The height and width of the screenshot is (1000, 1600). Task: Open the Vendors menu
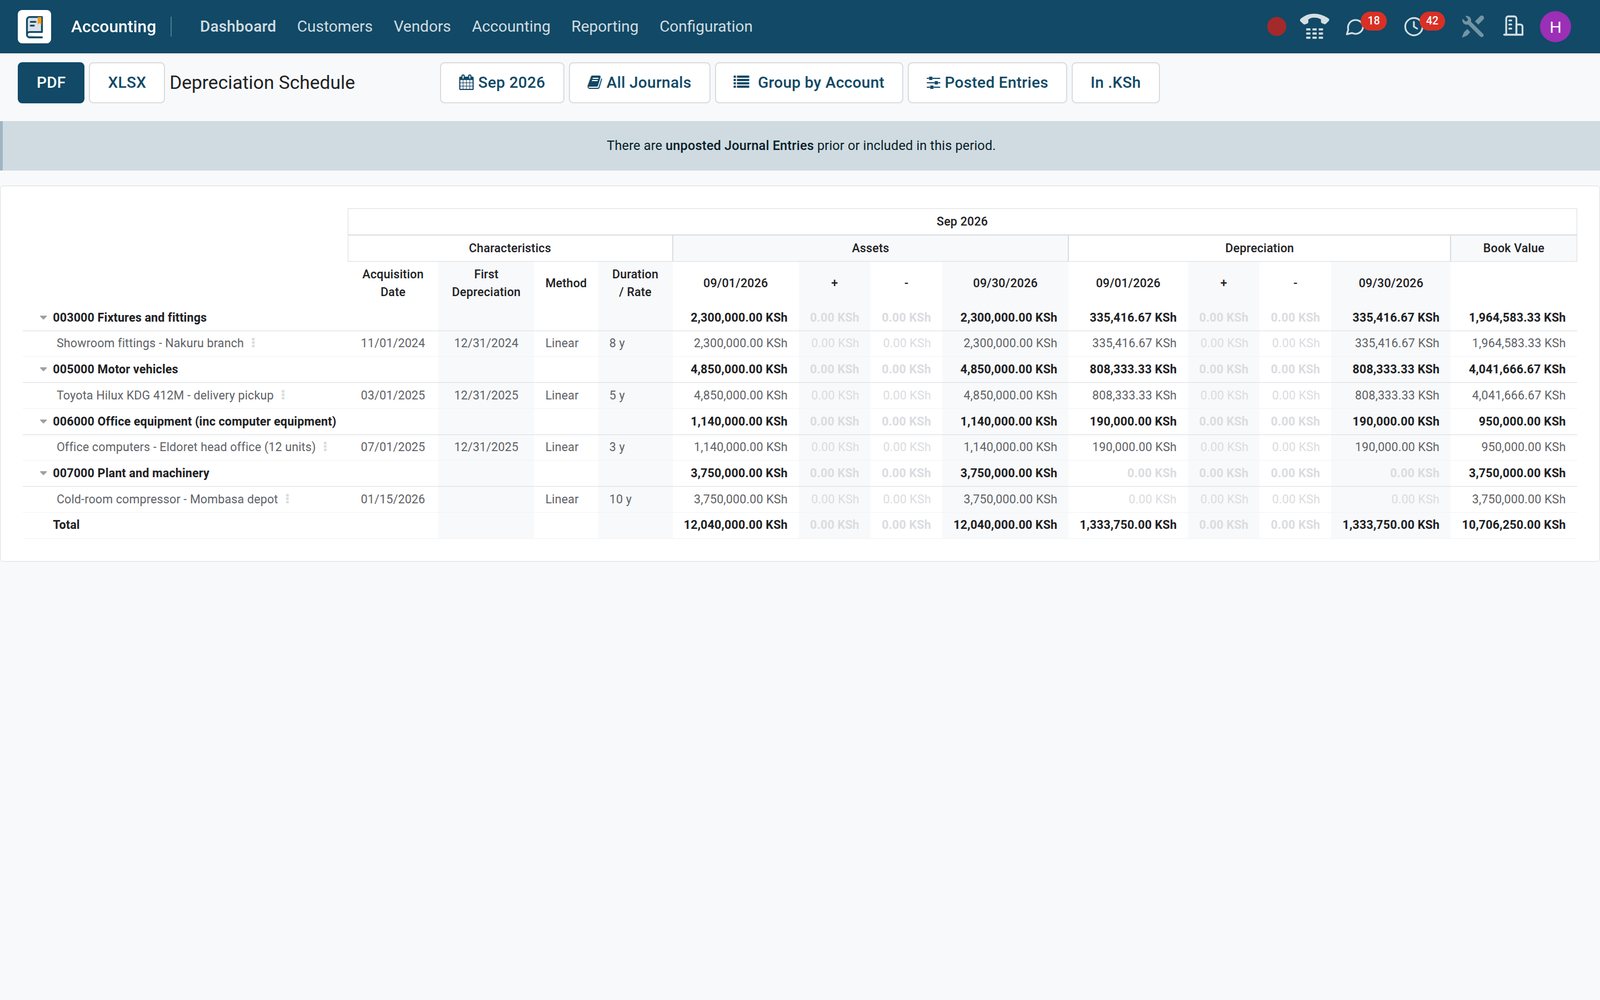422,27
